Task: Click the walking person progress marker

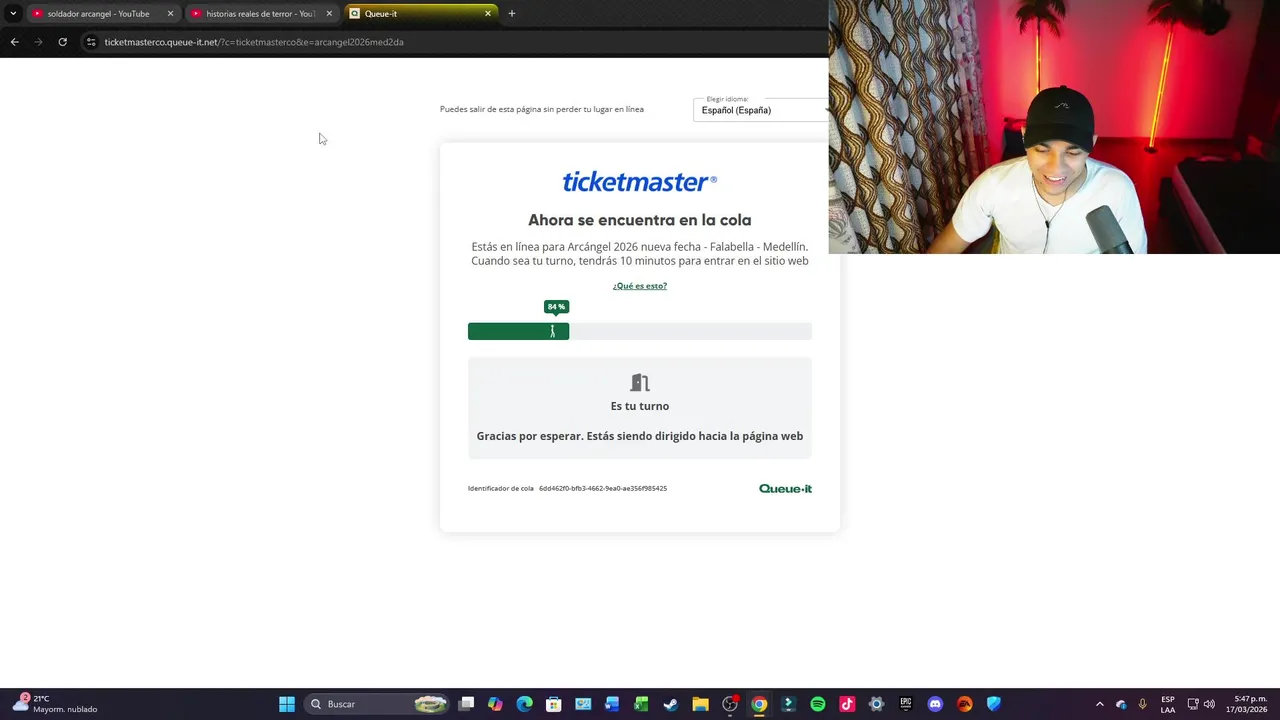Action: click(x=552, y=331)
